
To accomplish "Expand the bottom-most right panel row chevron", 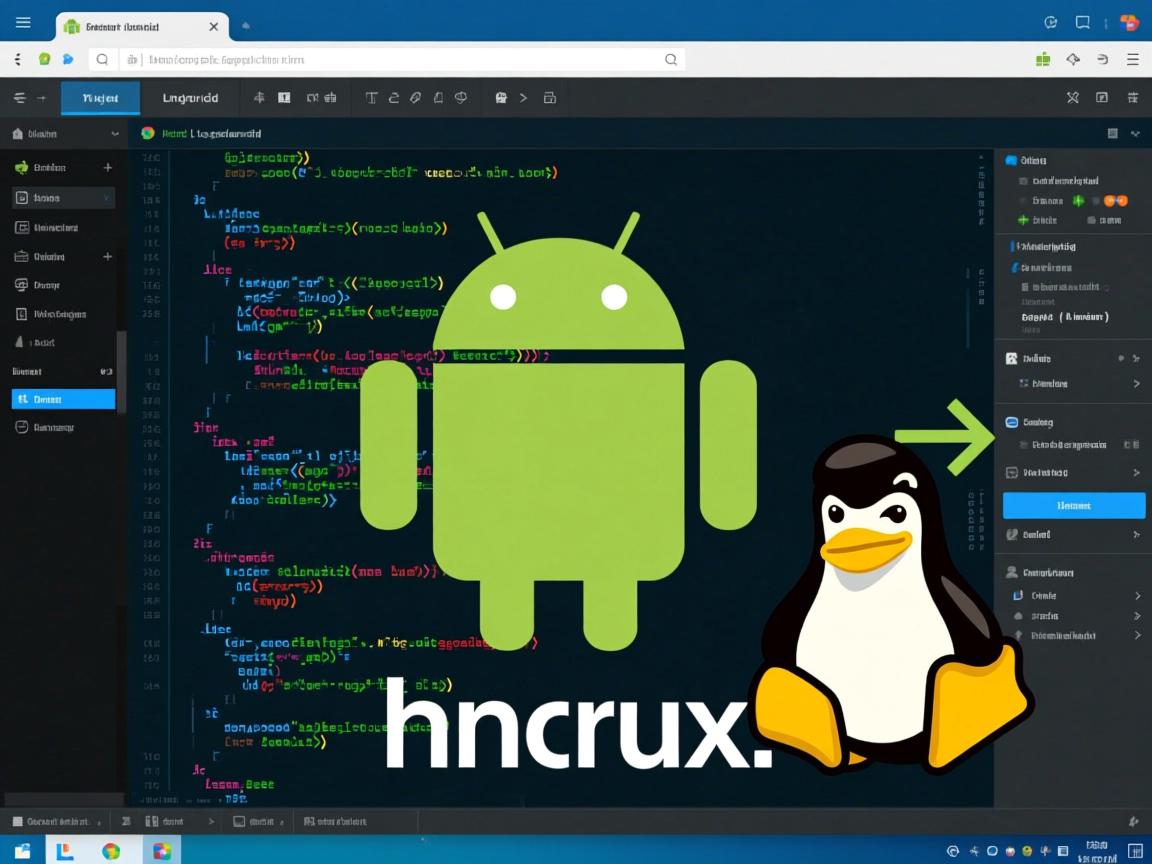I will click(1136, 635).
